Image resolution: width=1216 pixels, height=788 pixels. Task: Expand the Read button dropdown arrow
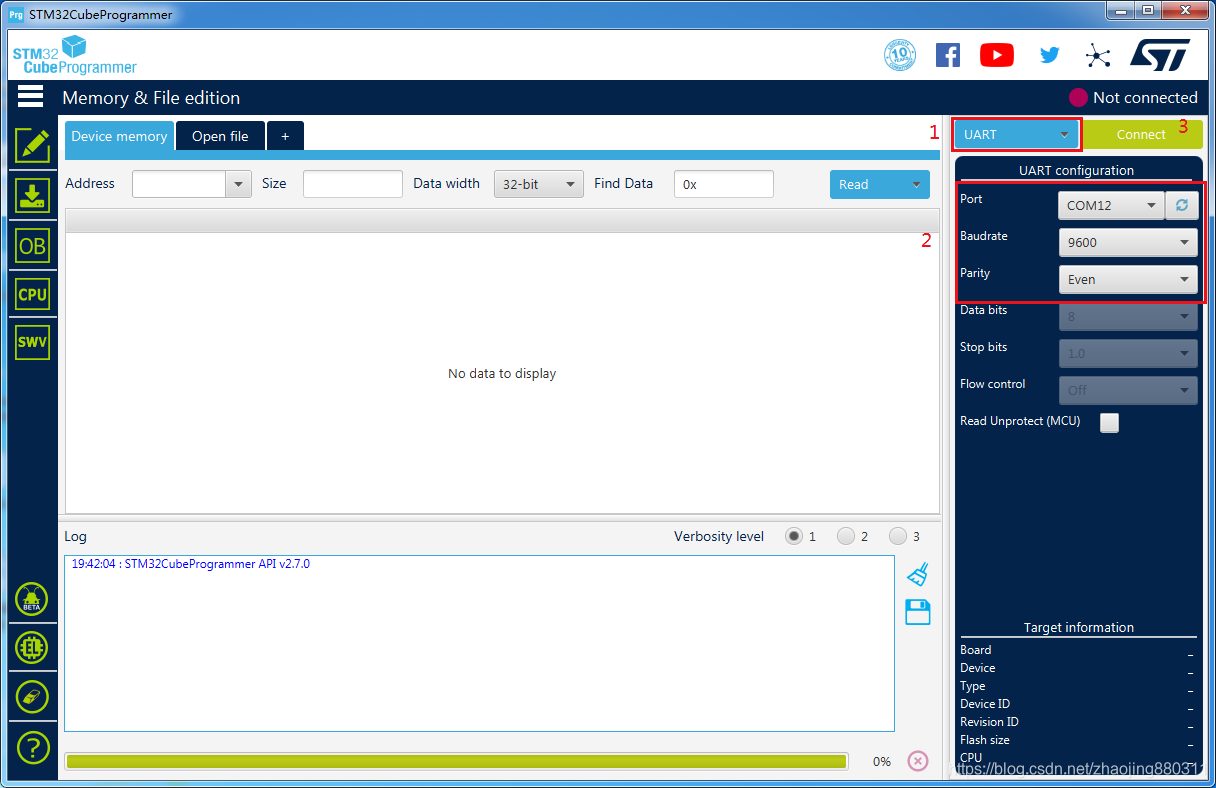pos(914,184)
